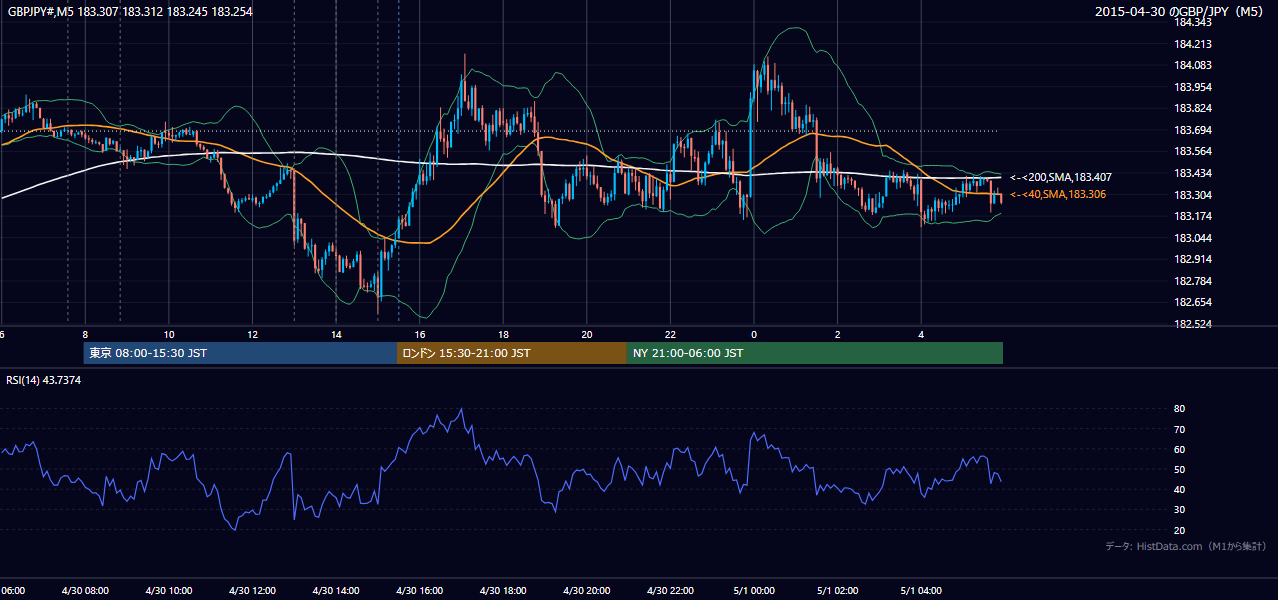Click hour label 20 under the price chart

pyautogui.click(x=587, y=334)
